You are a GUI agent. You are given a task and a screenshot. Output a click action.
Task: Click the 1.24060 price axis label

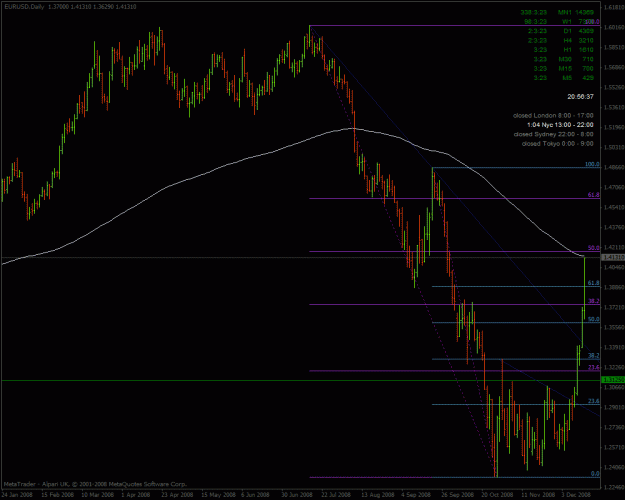[614, 467]
